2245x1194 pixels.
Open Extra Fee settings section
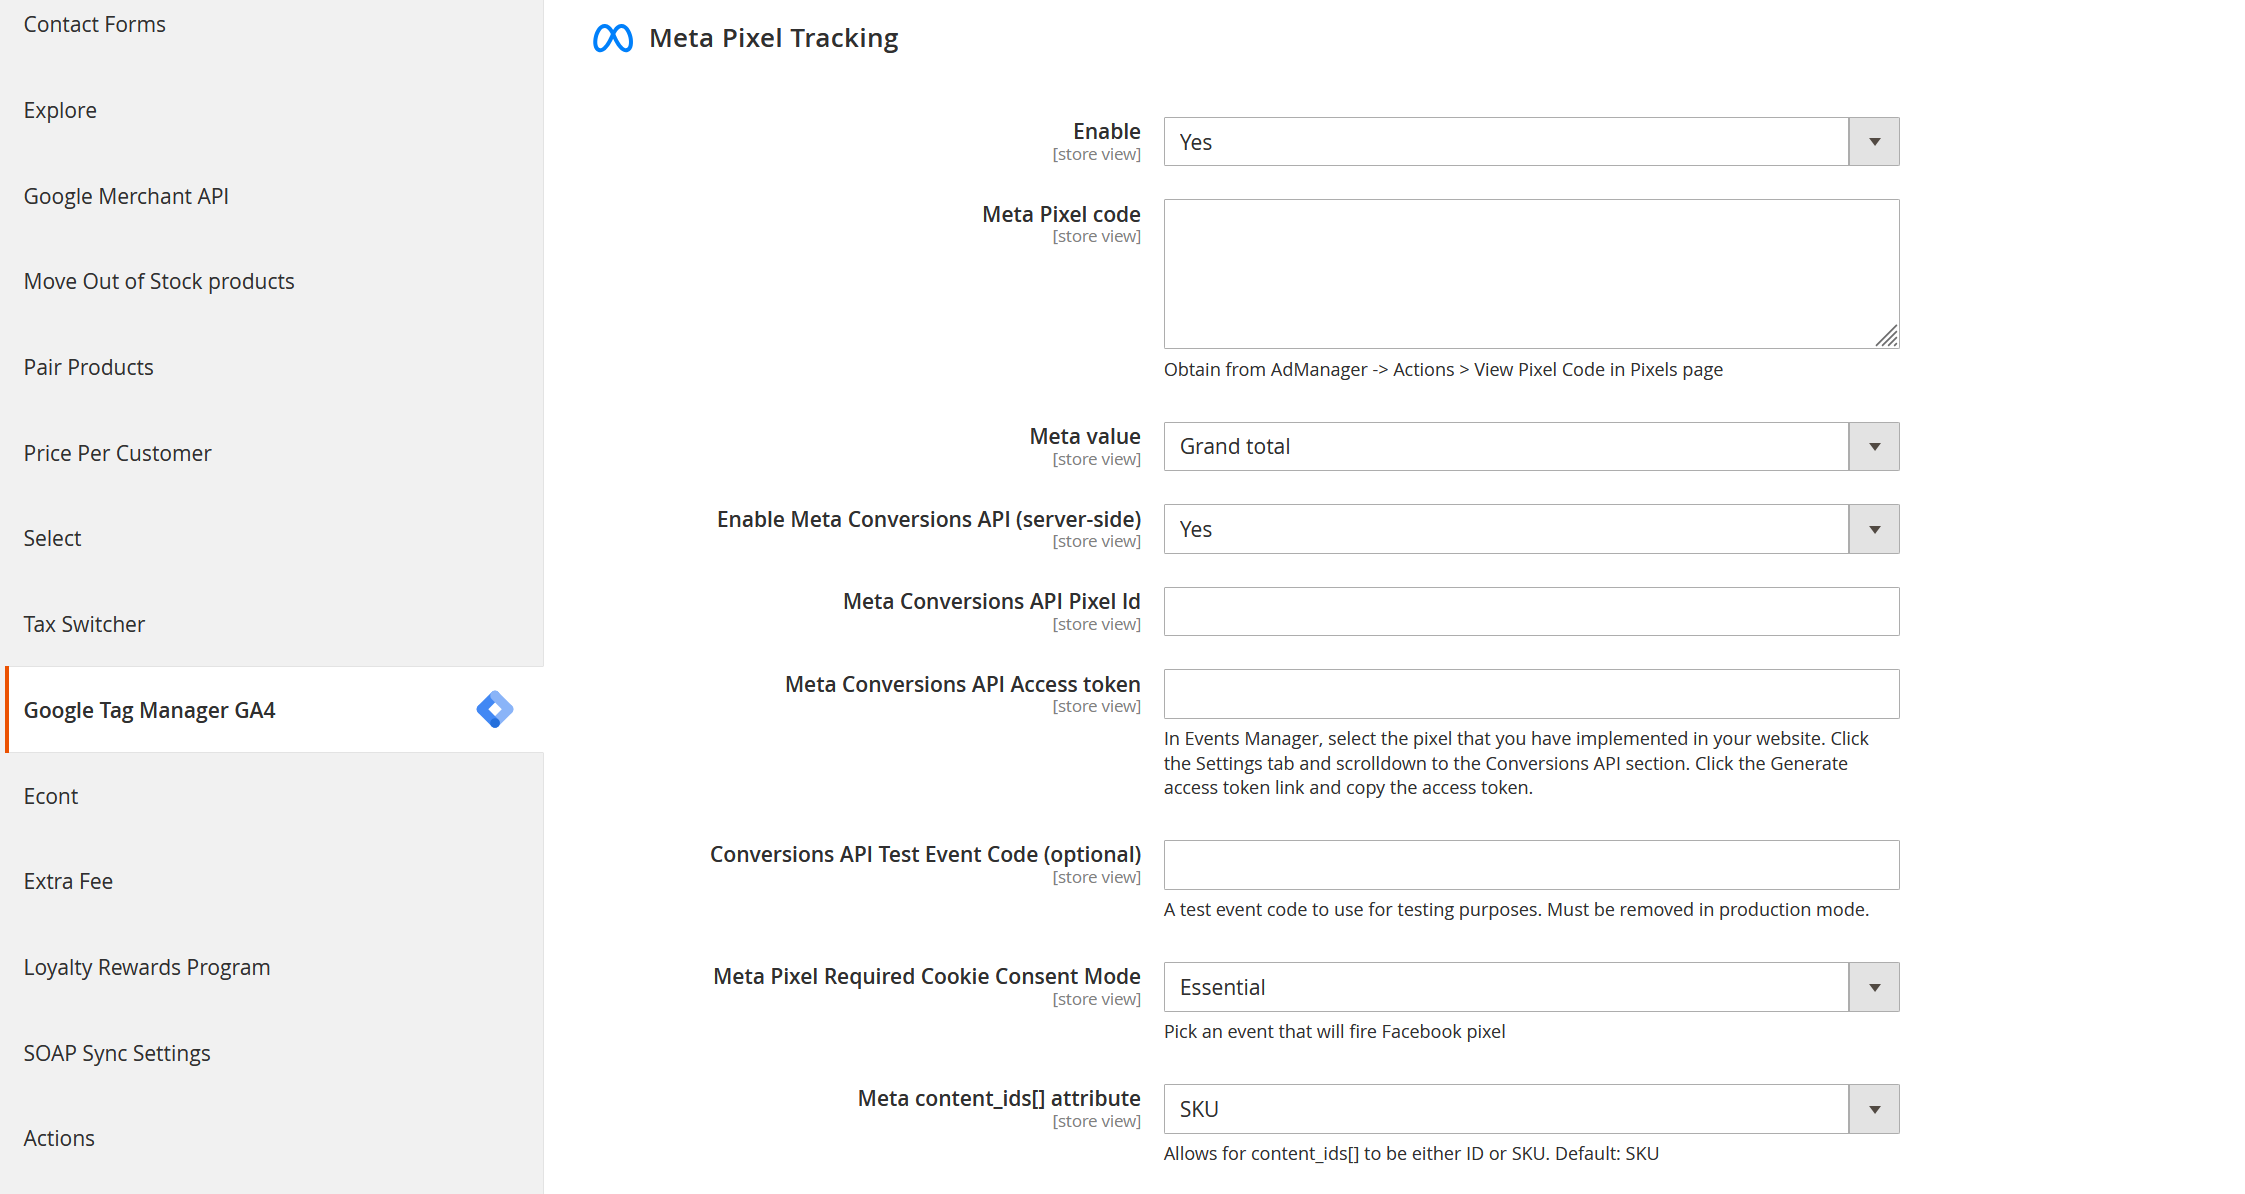point(68,881)
